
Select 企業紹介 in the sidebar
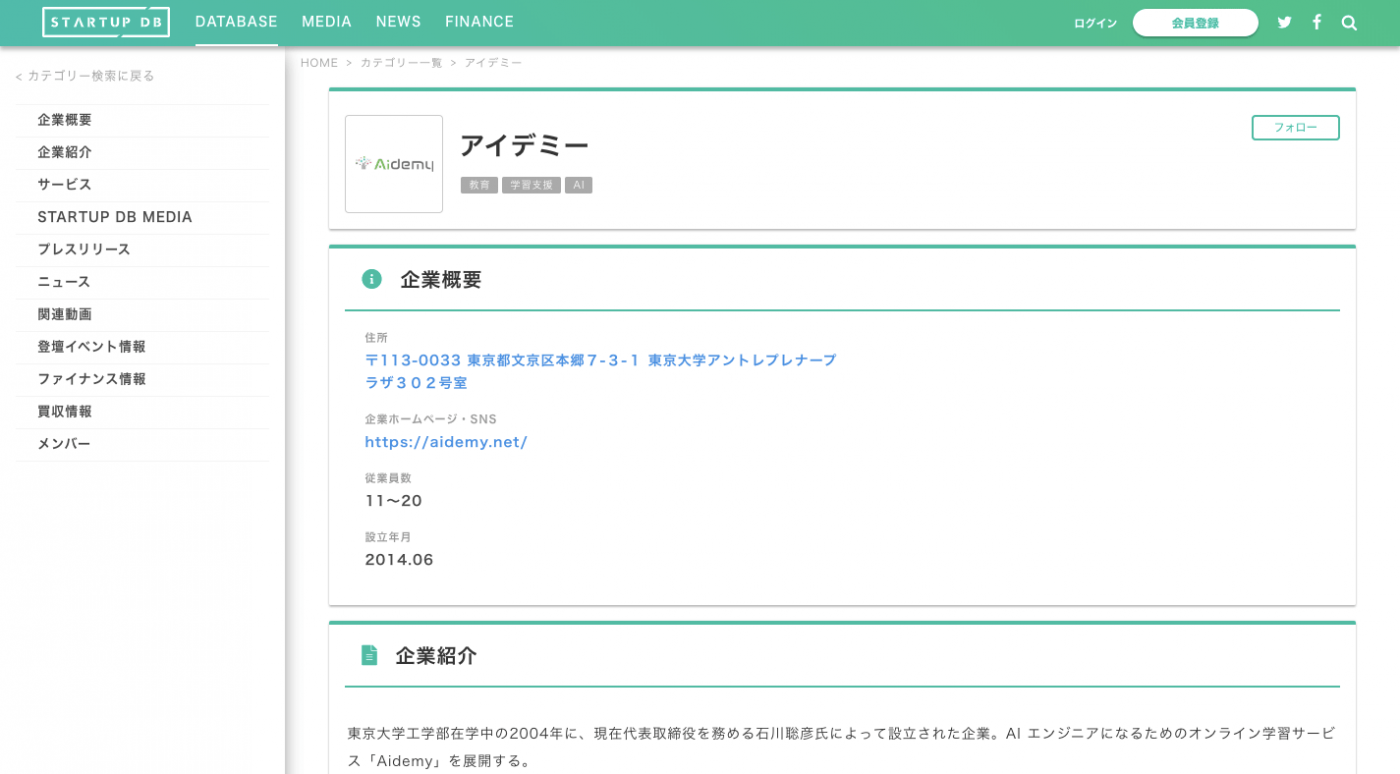point(142,152)
